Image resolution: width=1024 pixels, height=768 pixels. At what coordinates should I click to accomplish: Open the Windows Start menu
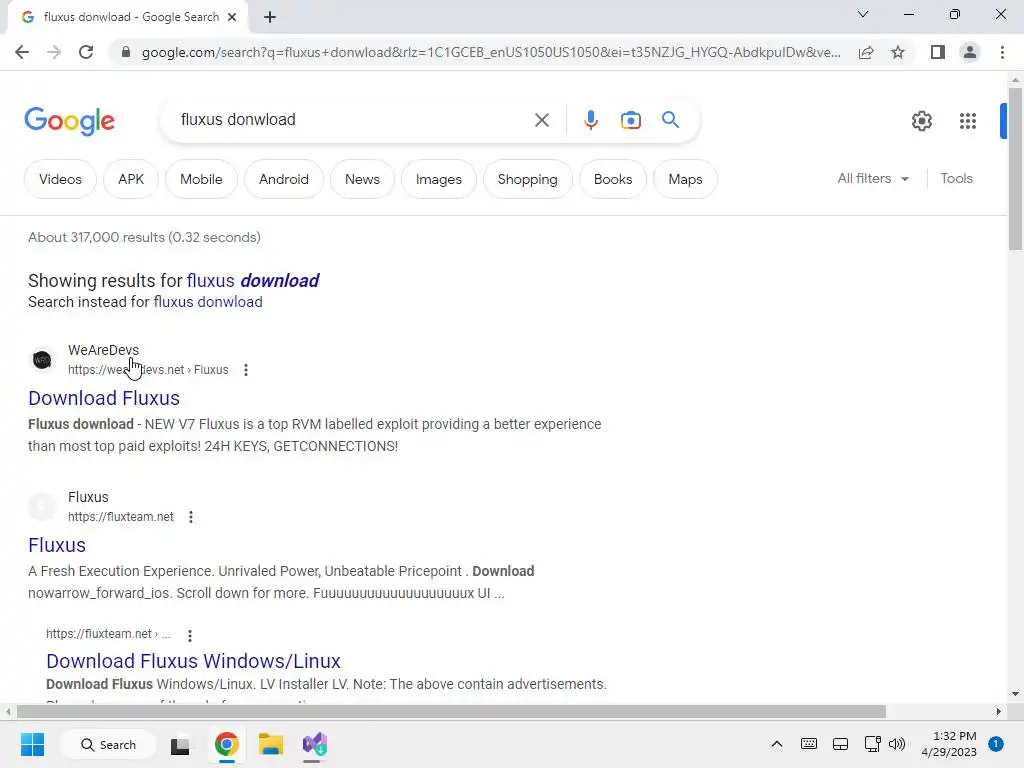click(32, 744)
